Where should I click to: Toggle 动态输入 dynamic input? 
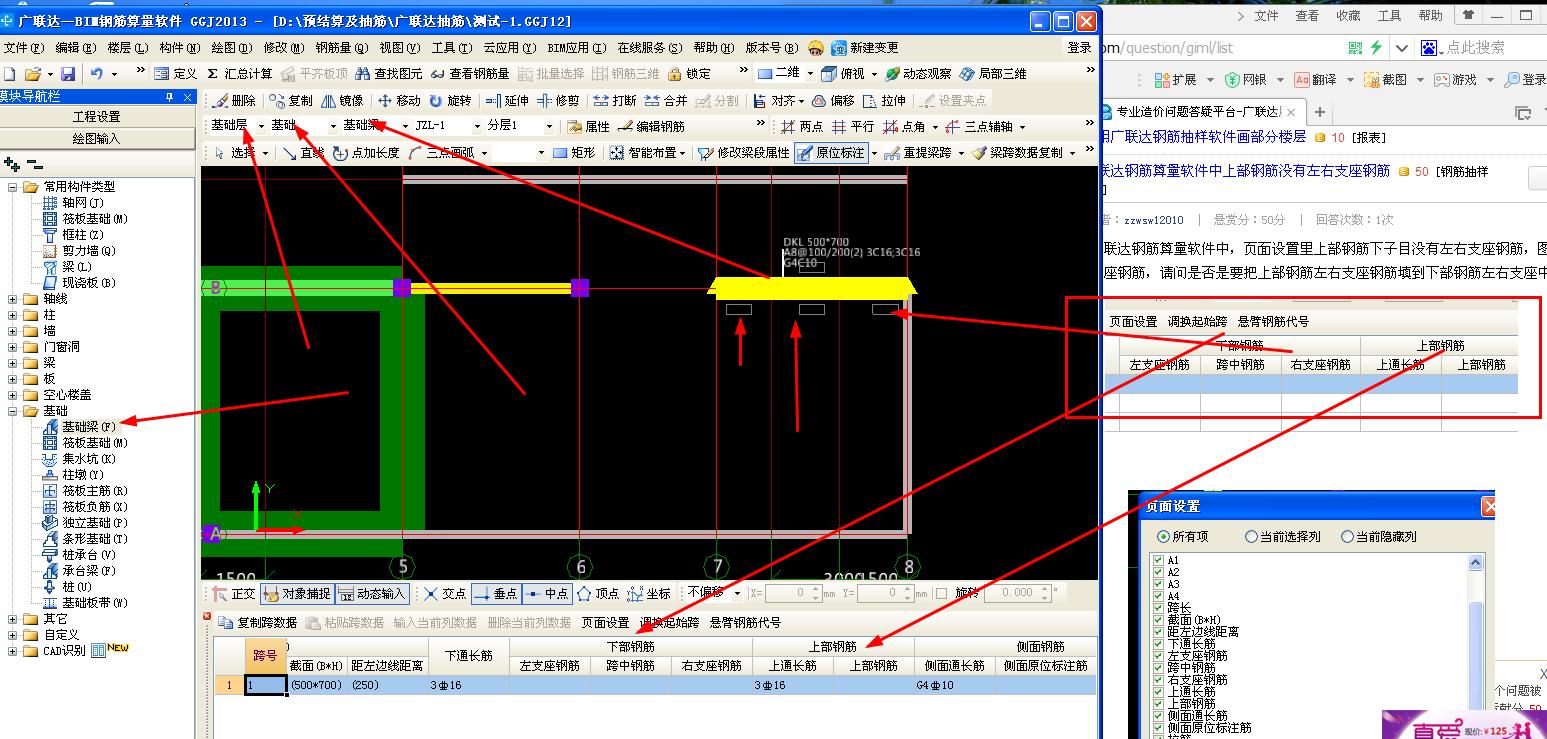372,594
